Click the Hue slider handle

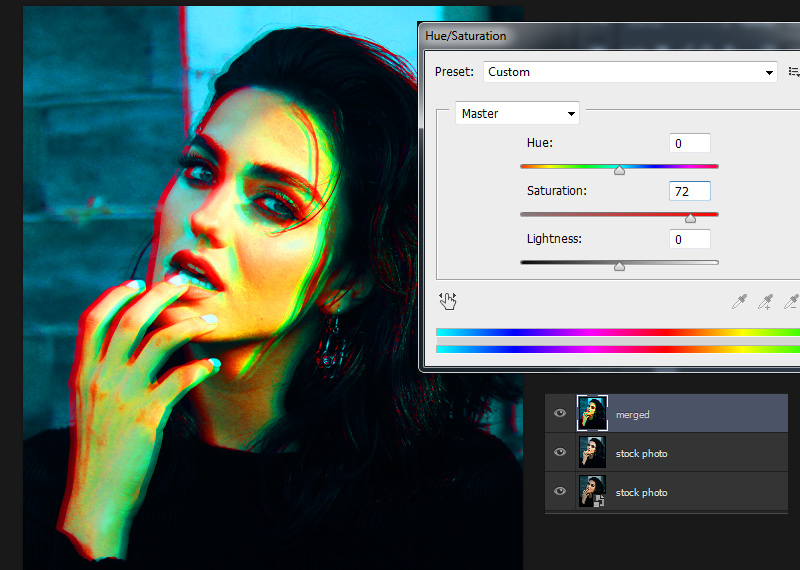[619, 170]
